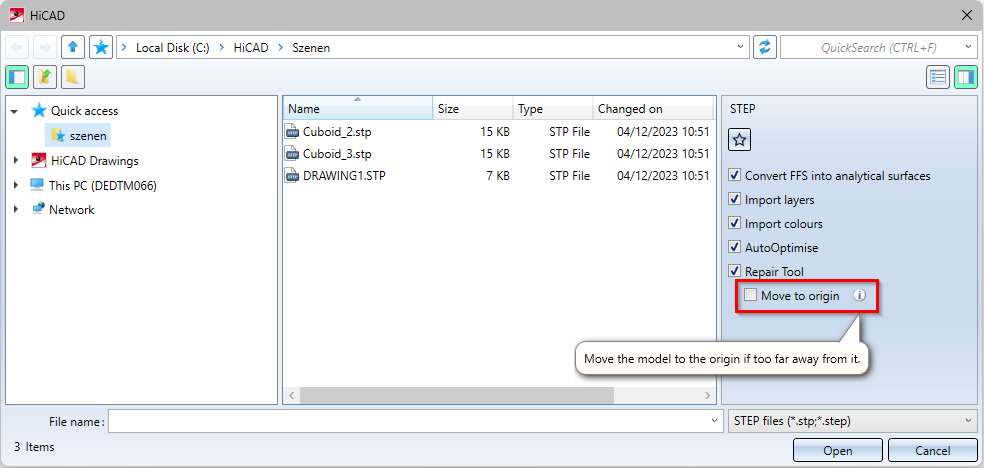This screenshot has height=468, width=984.
Task: Navigate to Local Disk (C:) breadcrumb
Action: [173, 47]
